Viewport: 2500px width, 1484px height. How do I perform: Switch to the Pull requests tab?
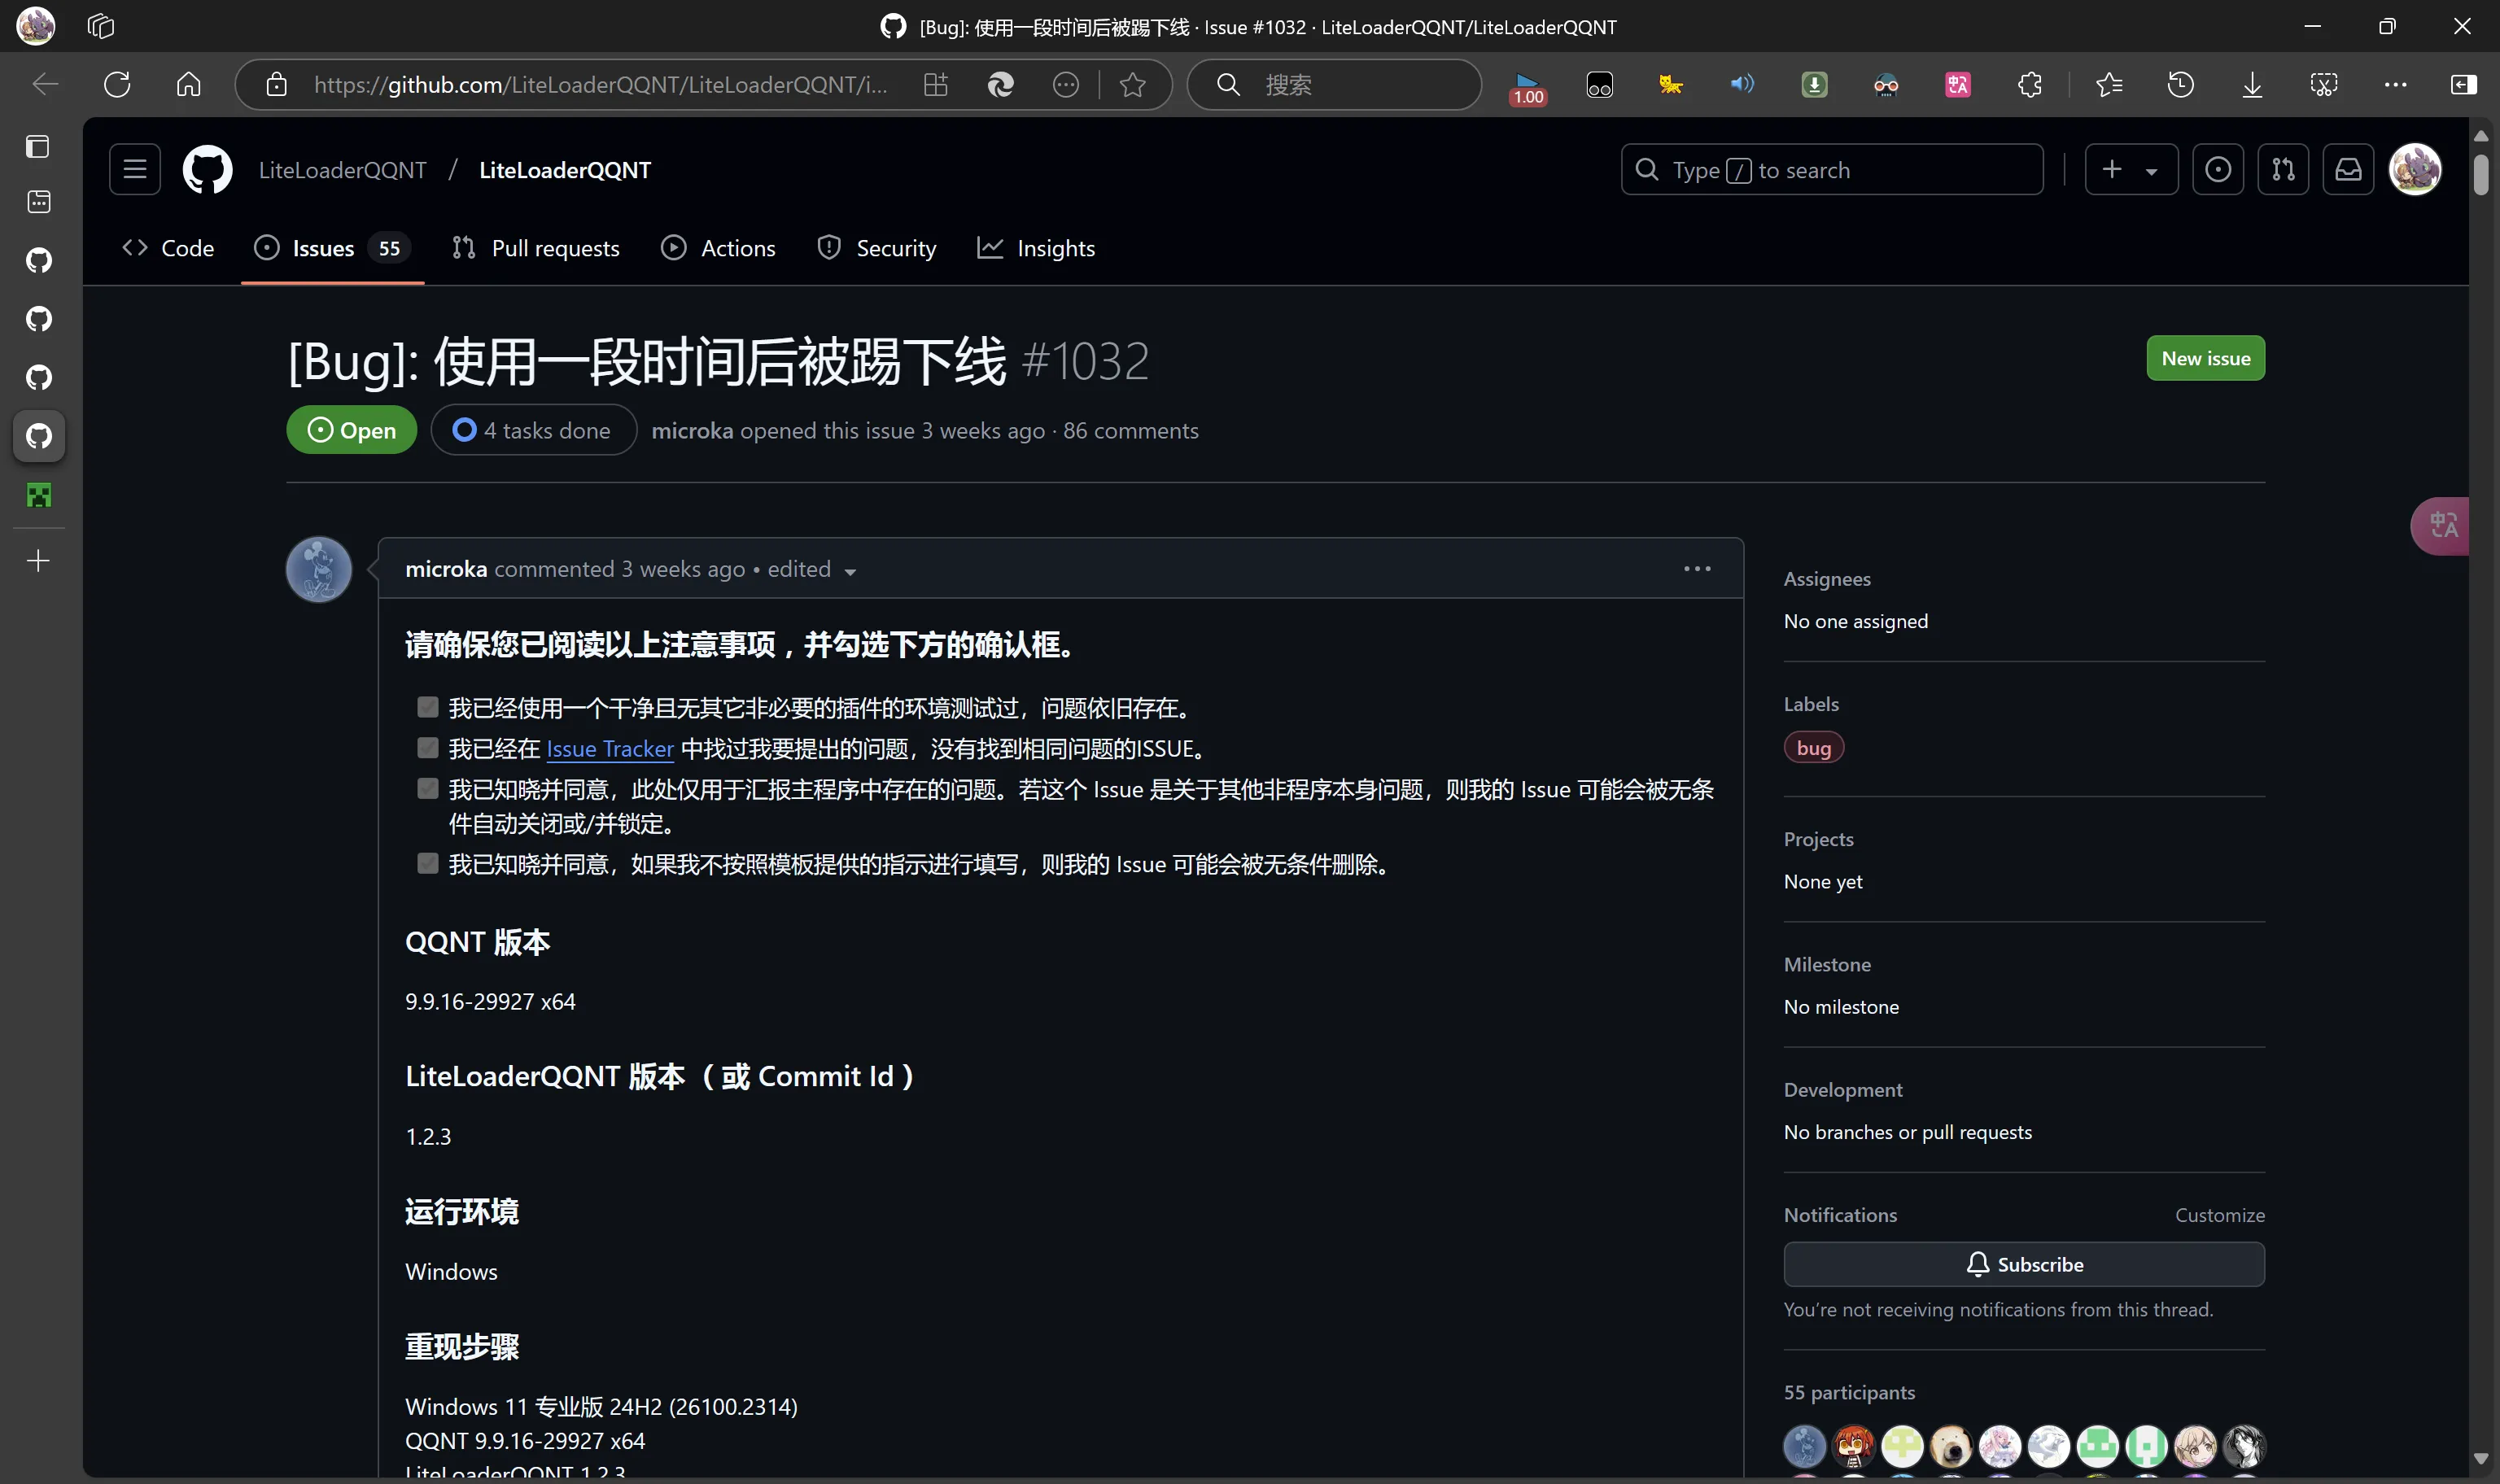(536, 248)
